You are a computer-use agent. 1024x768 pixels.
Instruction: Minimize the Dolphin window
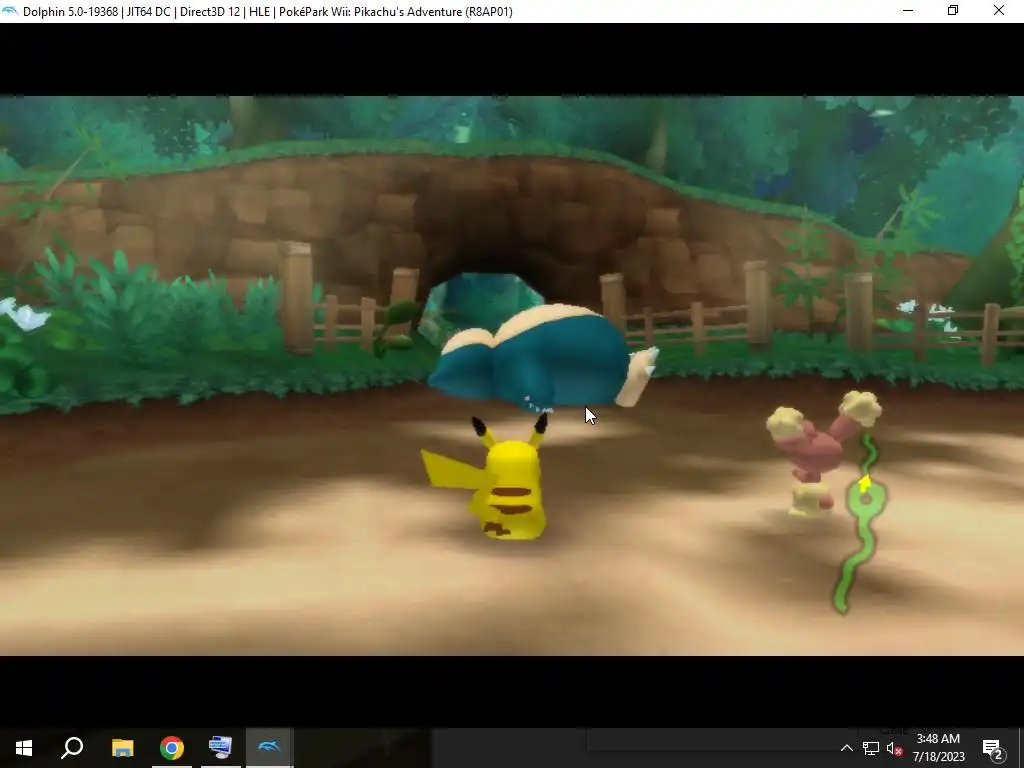[x=908, y=10]
